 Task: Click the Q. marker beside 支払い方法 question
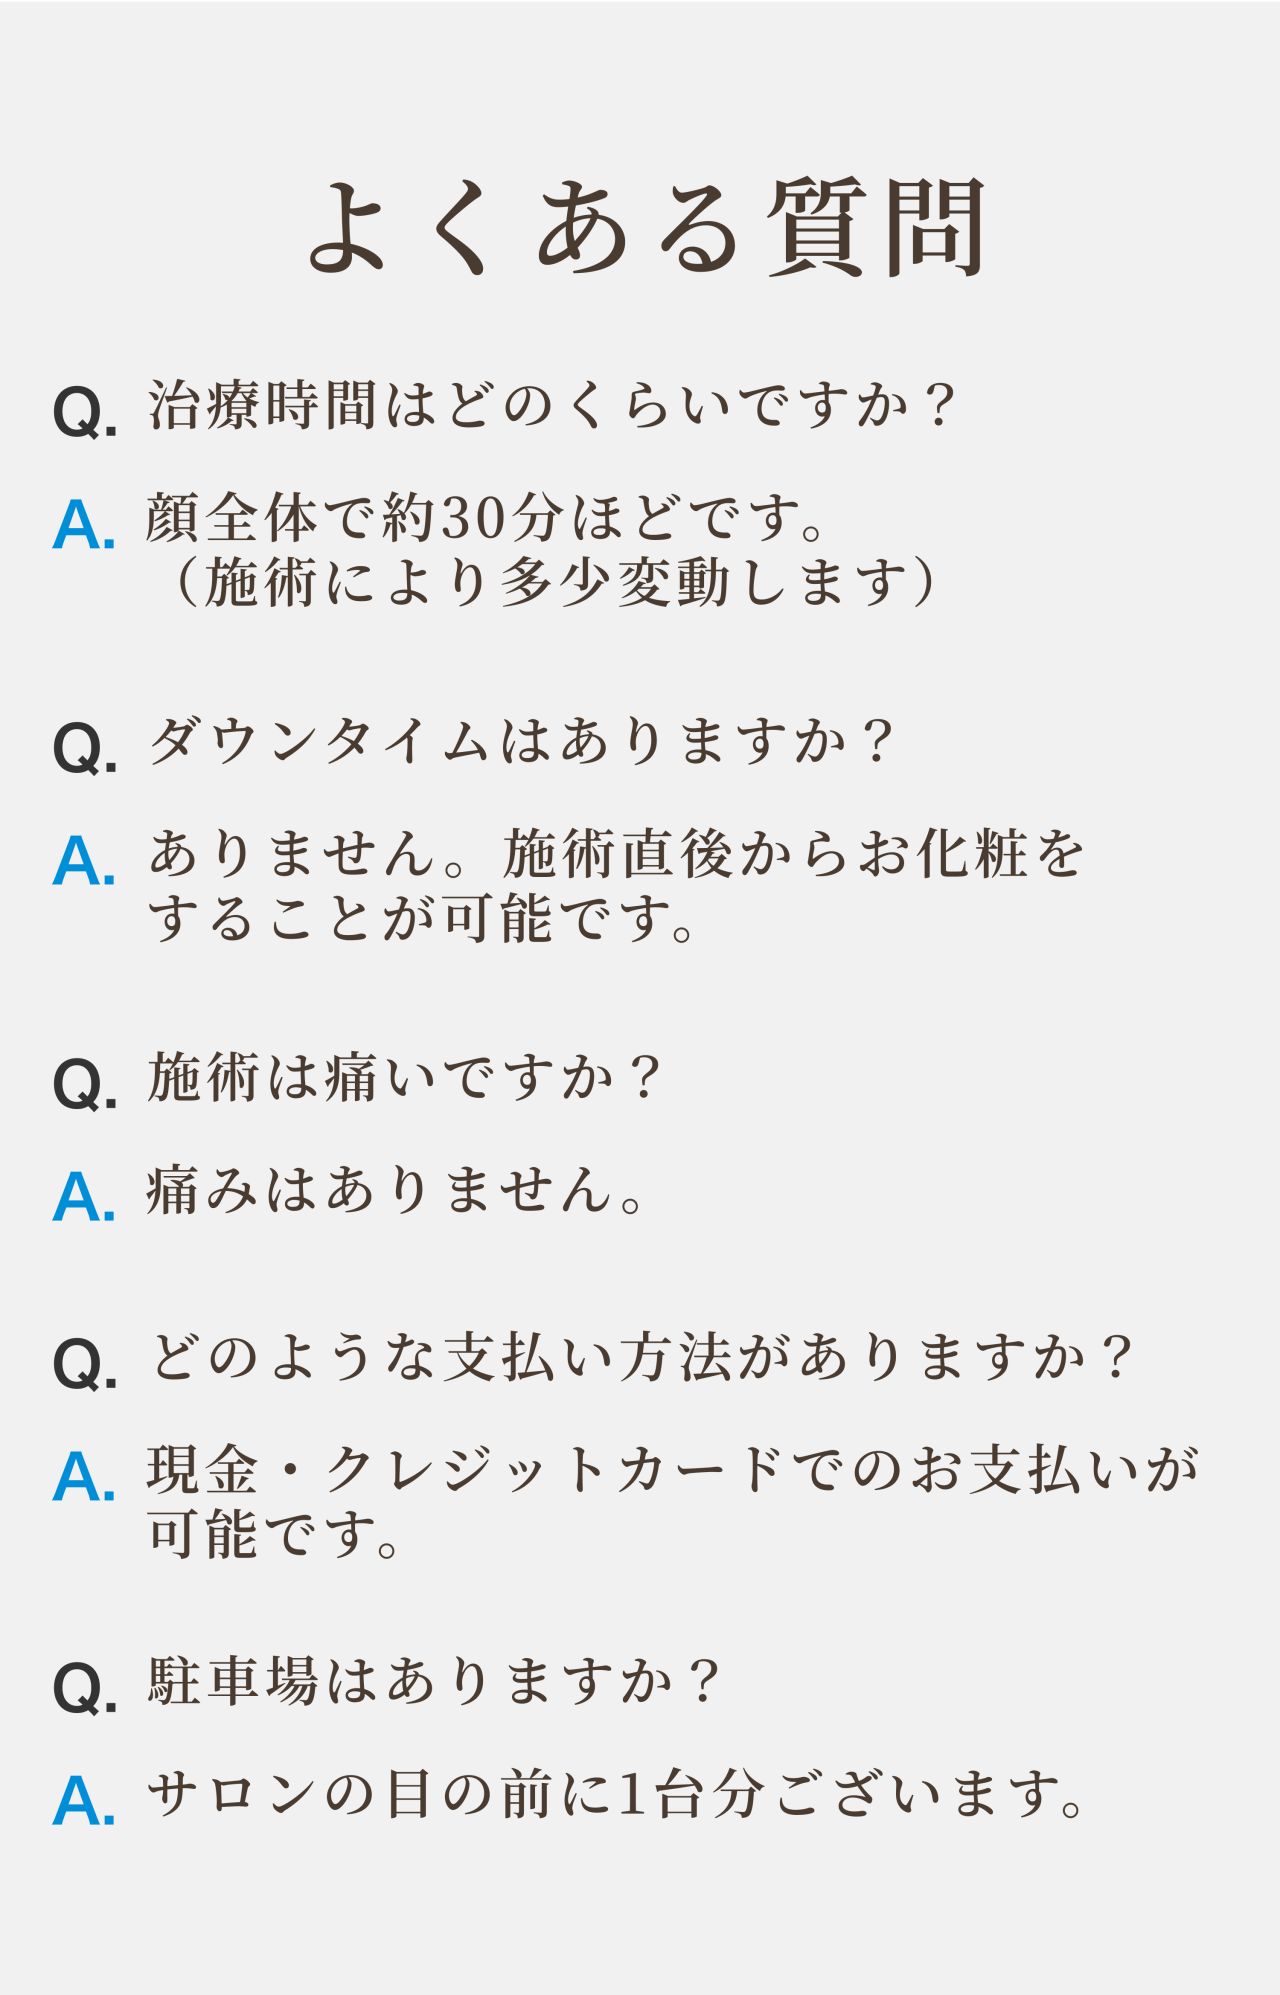[x=85, y=1362]
